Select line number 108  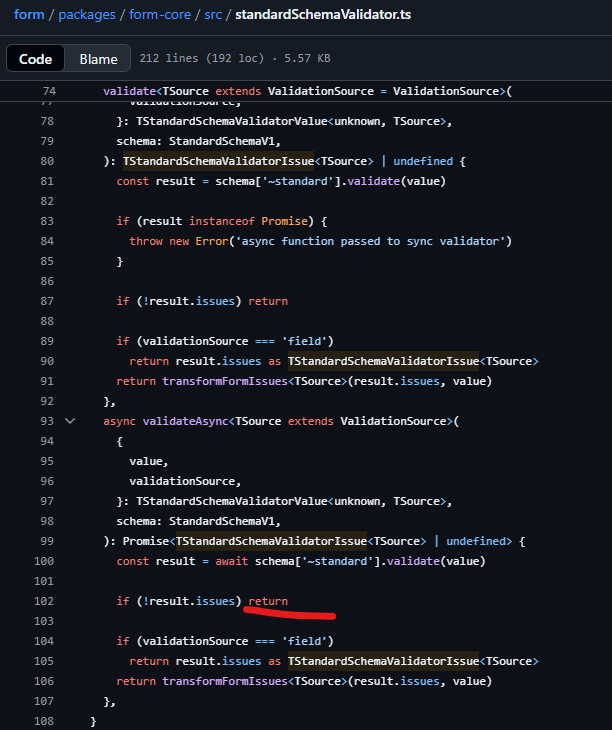pos(44,721)
